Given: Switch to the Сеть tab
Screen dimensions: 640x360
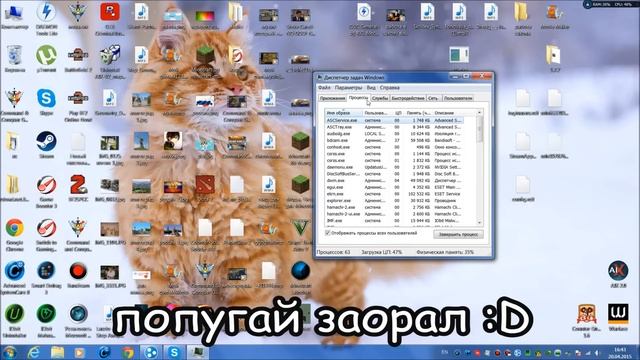Looking at the screenshot, I should point(433,98).
